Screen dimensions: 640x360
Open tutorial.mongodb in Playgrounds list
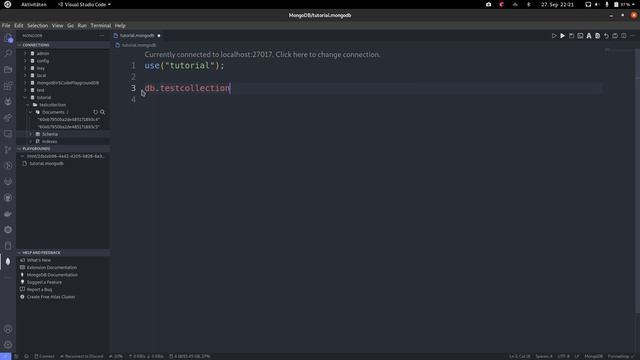coord(47,164)
